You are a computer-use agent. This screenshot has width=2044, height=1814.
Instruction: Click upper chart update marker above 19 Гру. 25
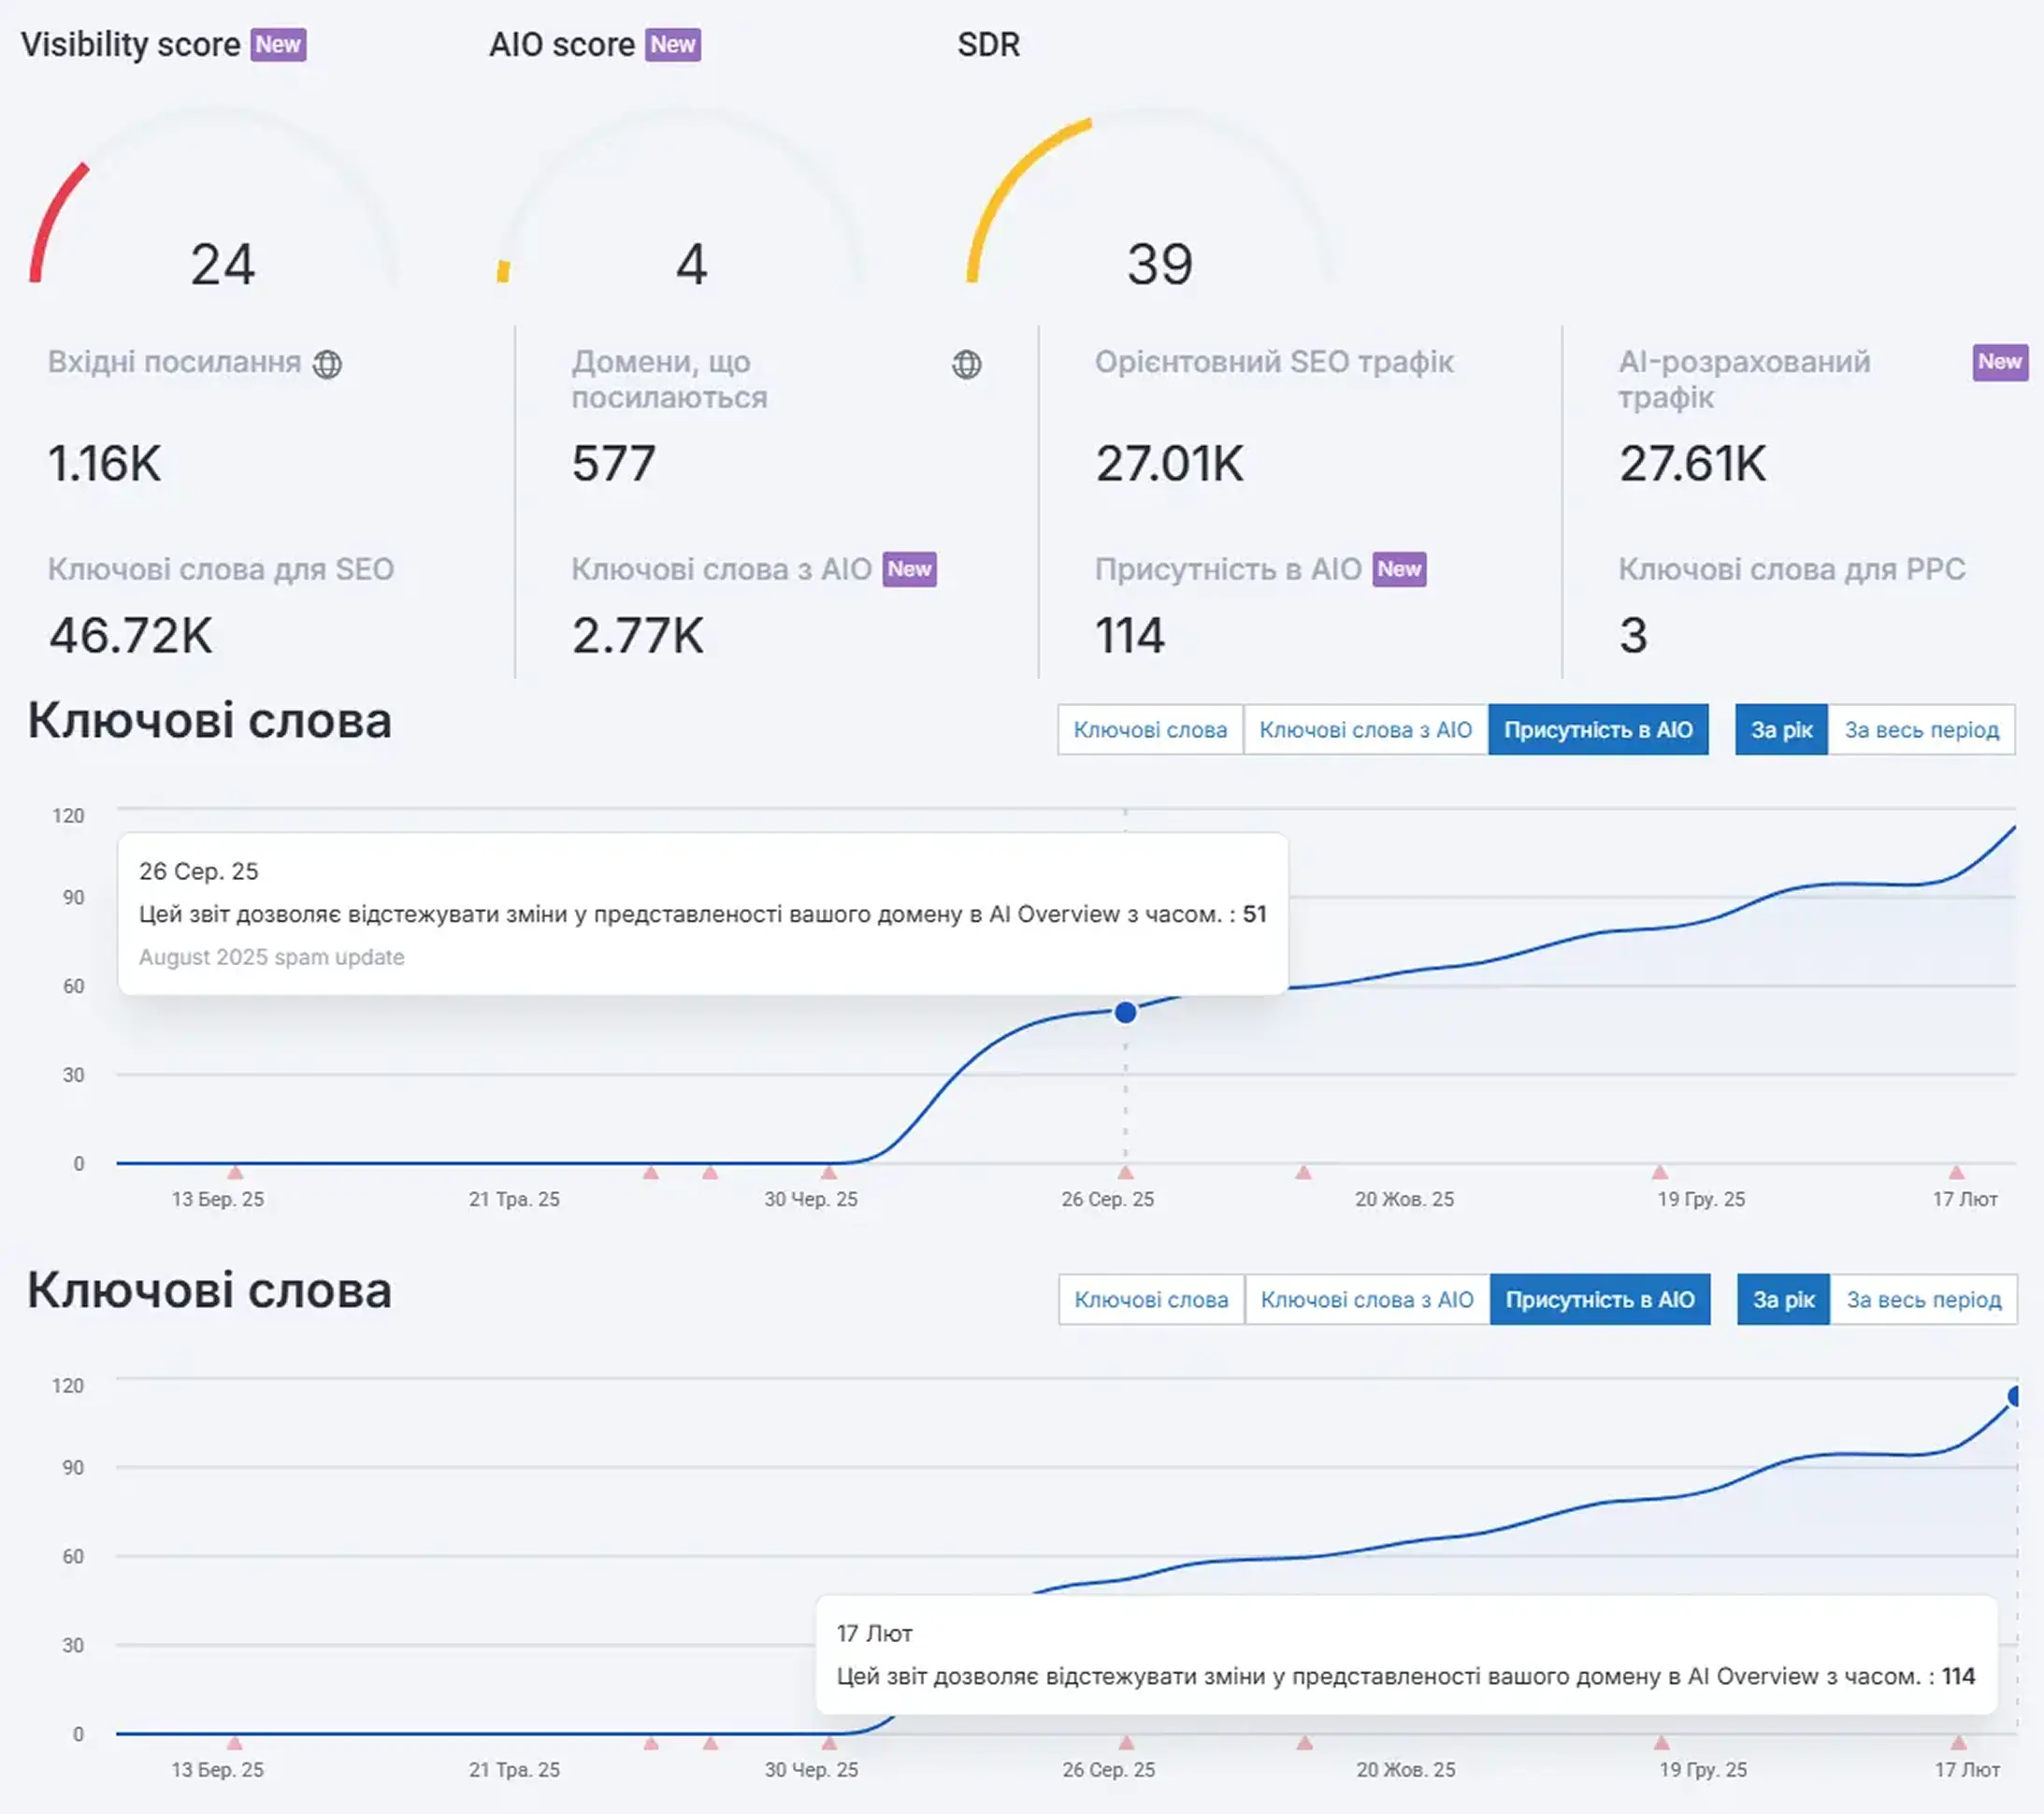click(x=1659, y=1172)
